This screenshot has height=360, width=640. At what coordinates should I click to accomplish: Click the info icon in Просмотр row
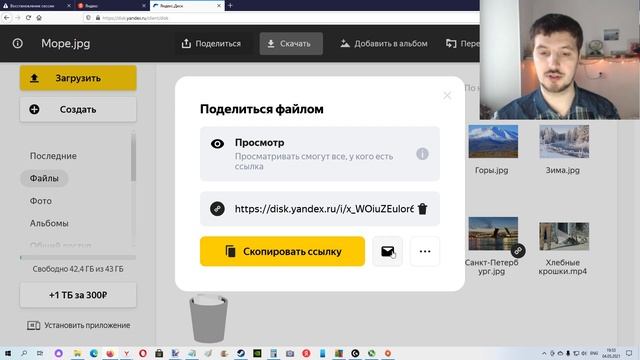pos(422,154)
